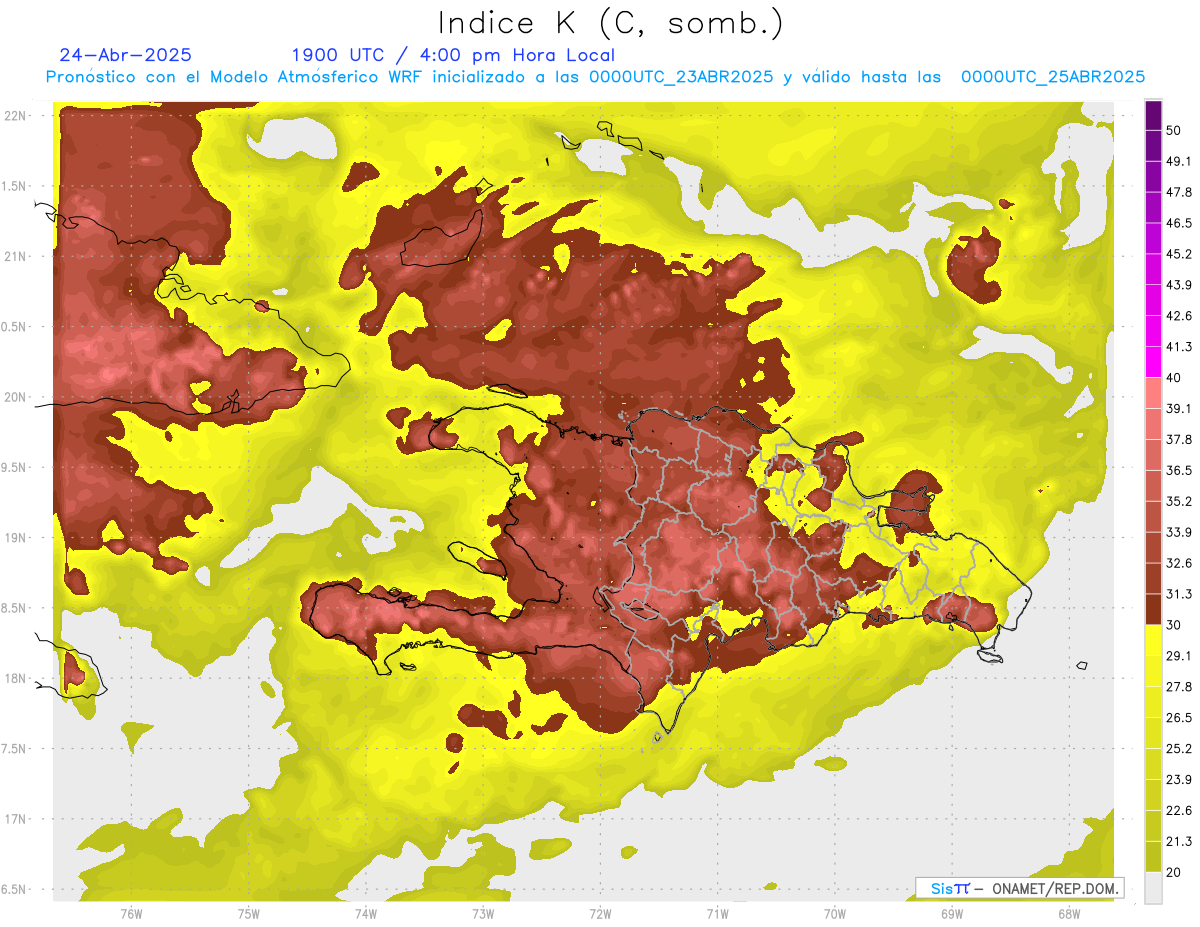Viewport: 1200px width, 927px height.
Task: Click the color scale value '26.5'
Action: (1179, 718)
